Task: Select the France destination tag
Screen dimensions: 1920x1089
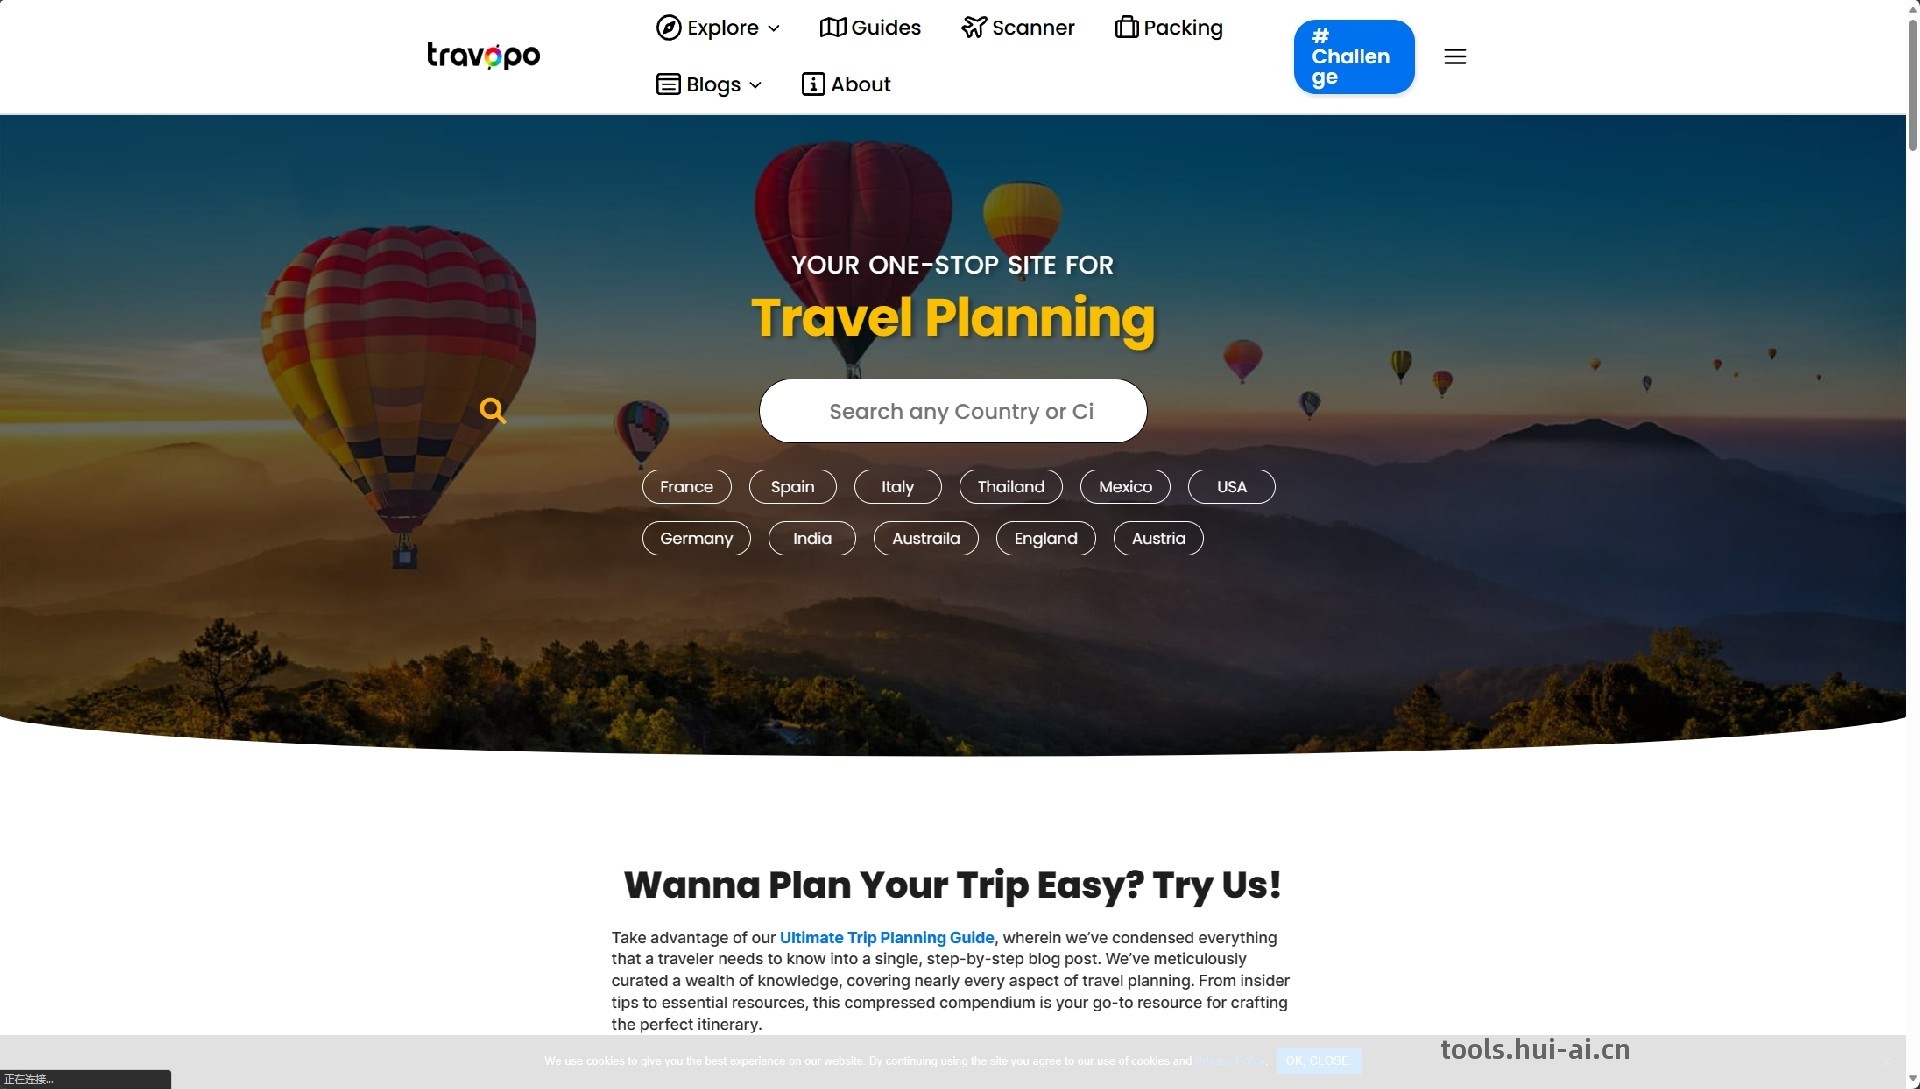Action: [686, 487]
